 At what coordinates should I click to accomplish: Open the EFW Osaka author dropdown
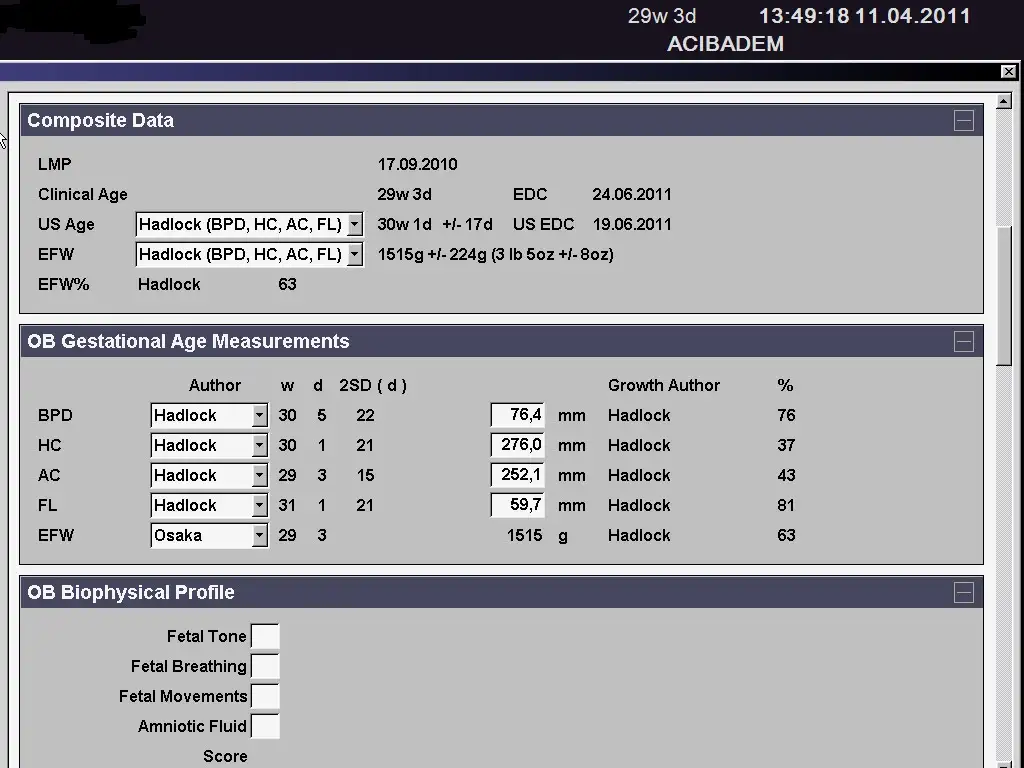pos(259,536)
